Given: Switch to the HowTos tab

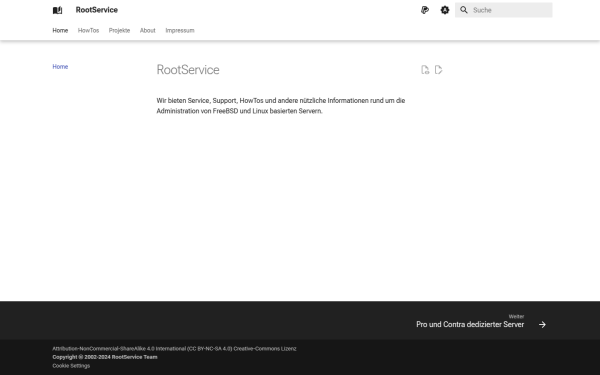Looking at the screenshot, I should point(88,30).
